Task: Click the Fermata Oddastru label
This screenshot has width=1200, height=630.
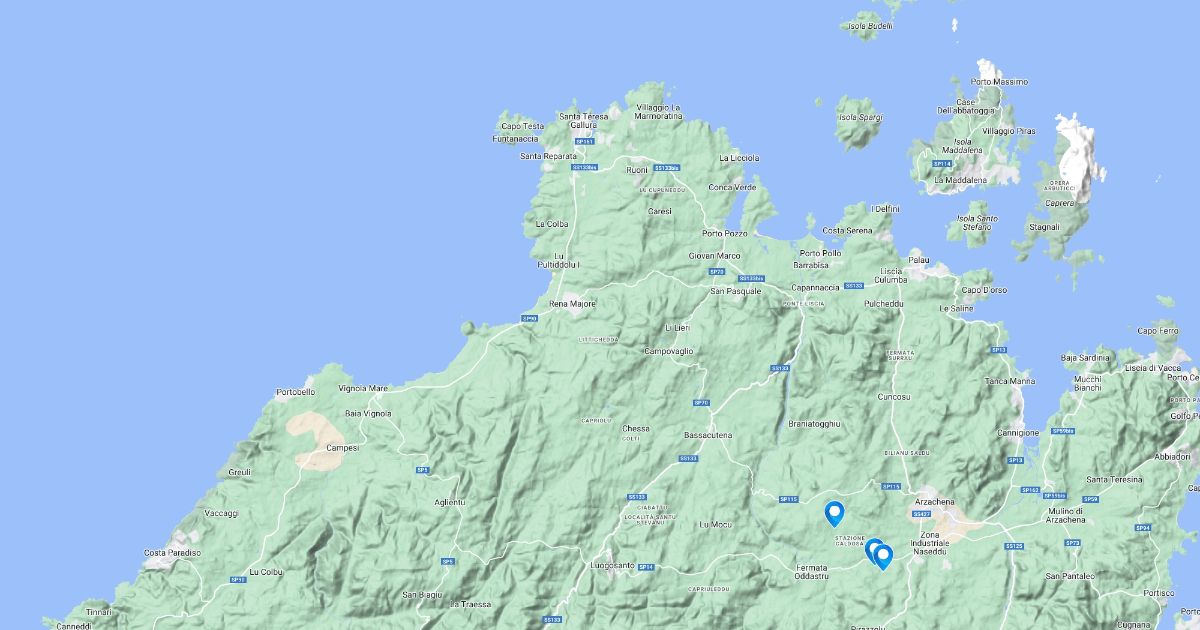Action: pos(813,572)
